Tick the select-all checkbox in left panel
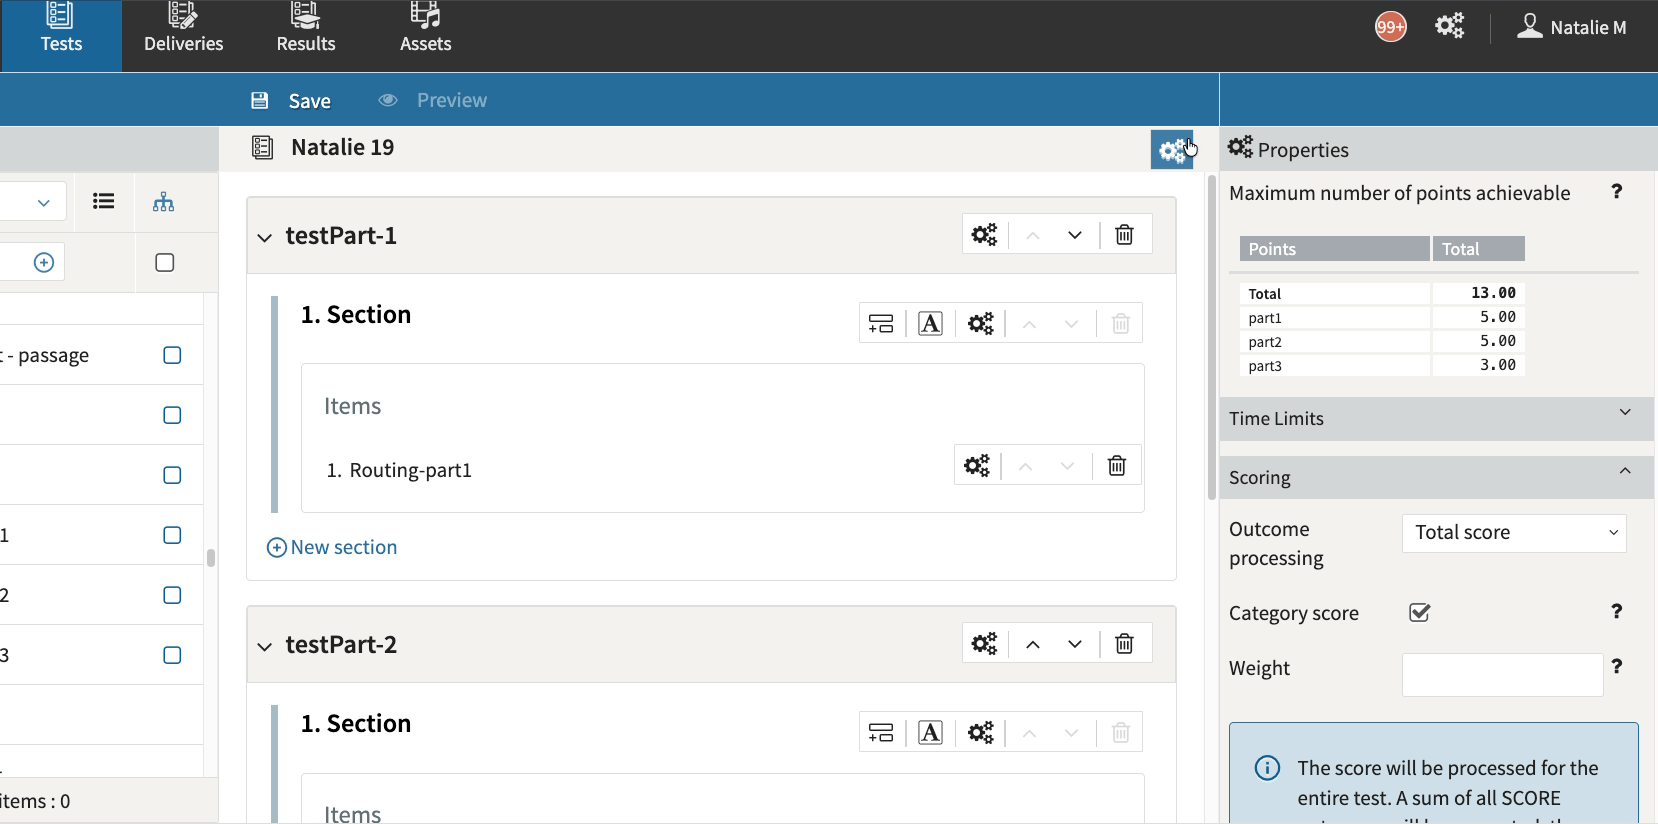The height and width of the screenshot is (824, 1658). pos(165,263)
